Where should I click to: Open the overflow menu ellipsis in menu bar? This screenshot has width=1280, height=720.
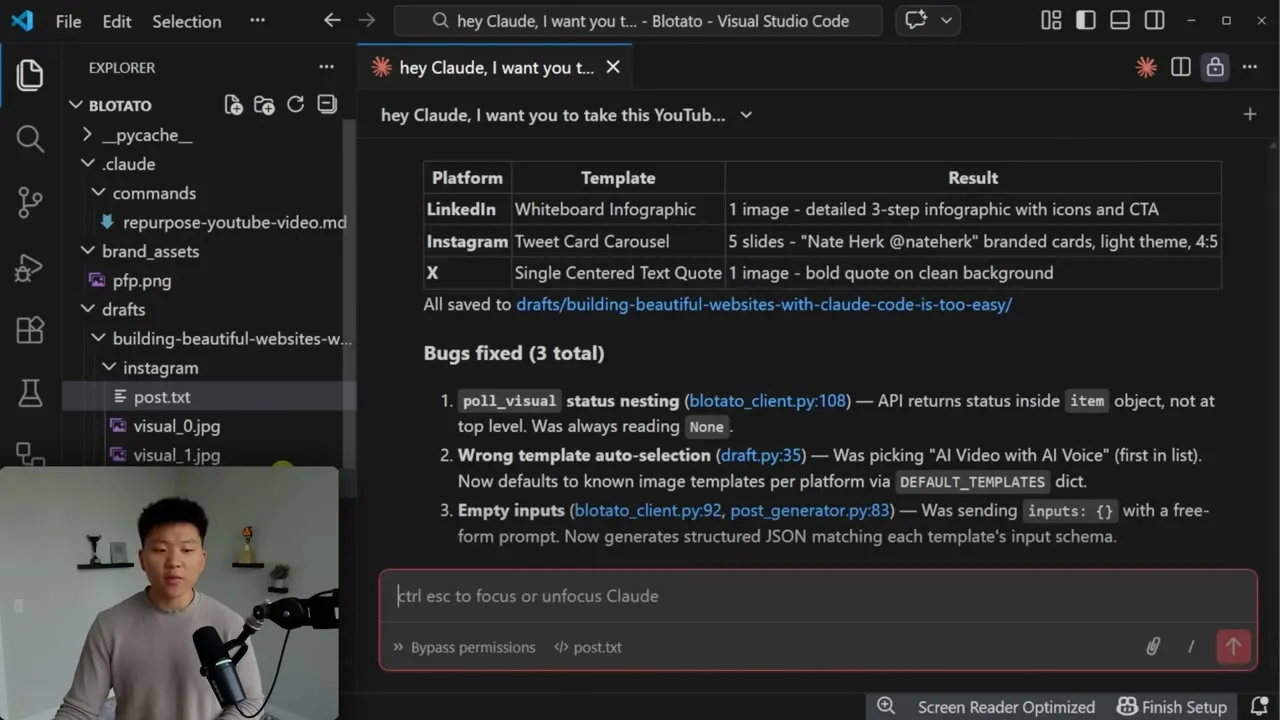pyautogui.click(x=257, y=20)
